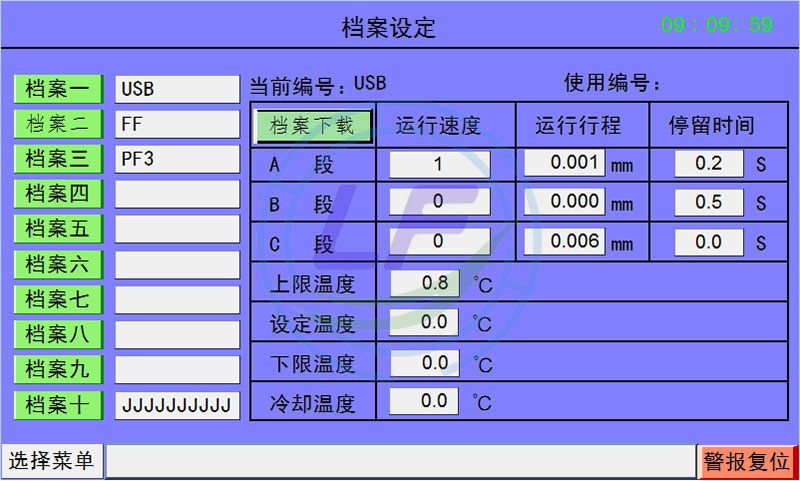This screenshot has height=481, width=800.
Task: Change the B段 停留时间 value 0.5
Action: [708, 202]
